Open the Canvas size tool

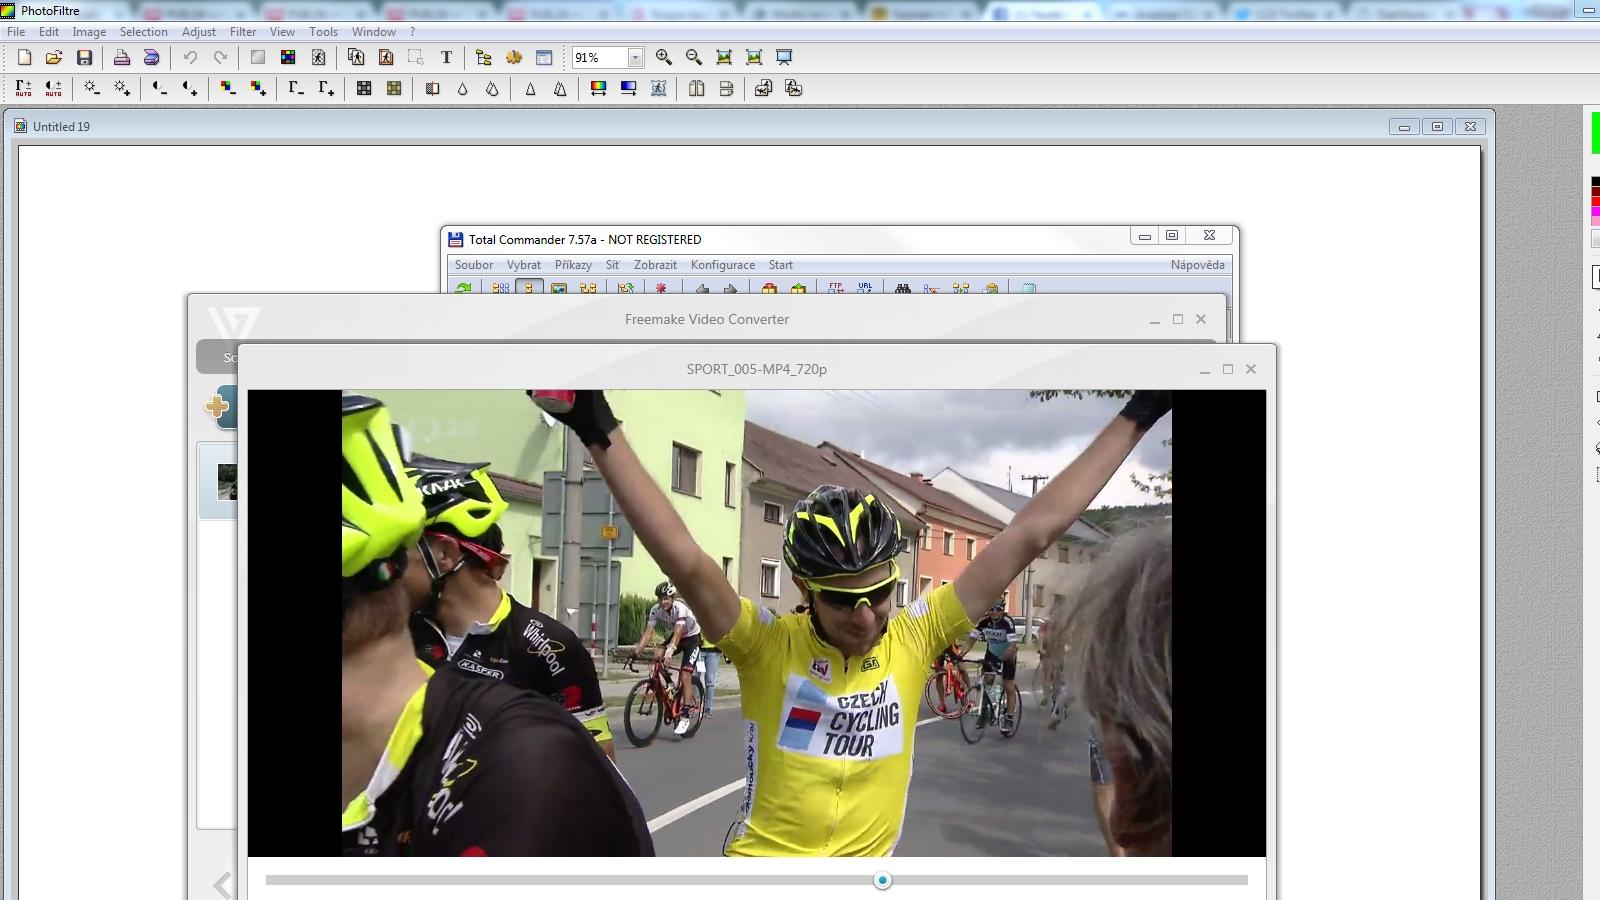coord(386,58)
